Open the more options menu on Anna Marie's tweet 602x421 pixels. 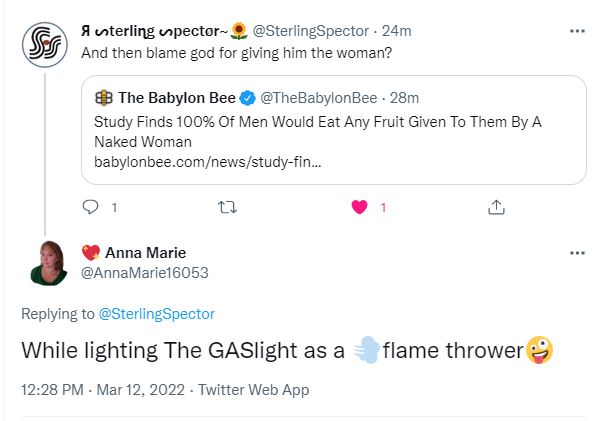tap(576, 253)
